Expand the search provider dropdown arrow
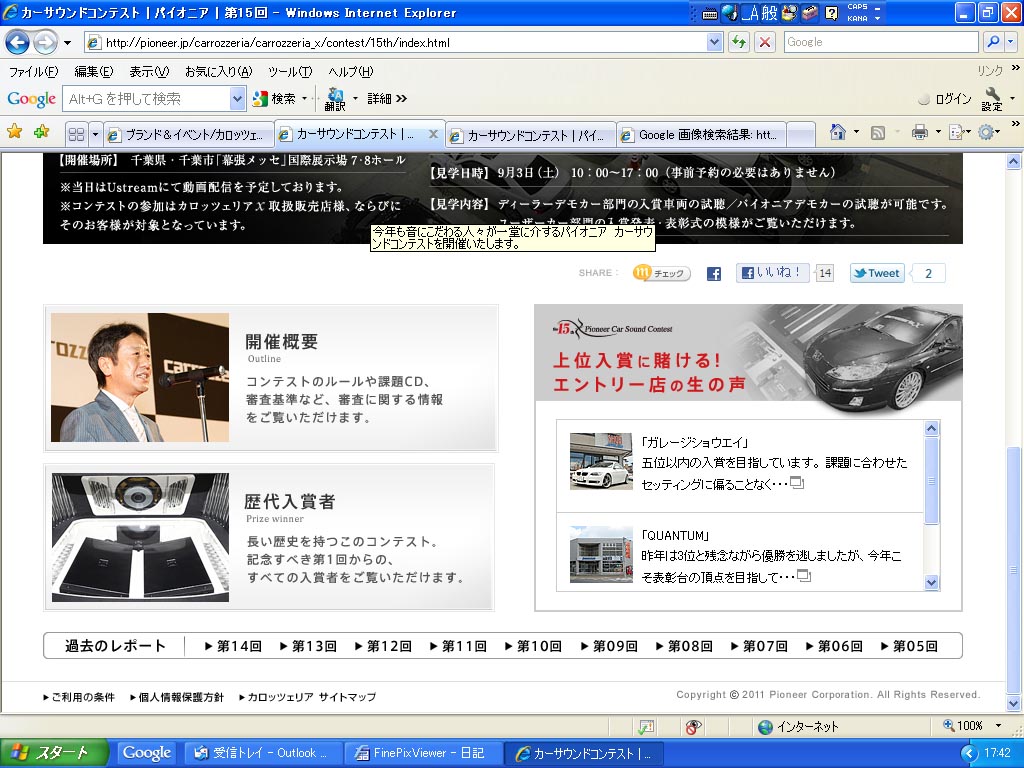The image size is (1024, 768). [1011, 42]
